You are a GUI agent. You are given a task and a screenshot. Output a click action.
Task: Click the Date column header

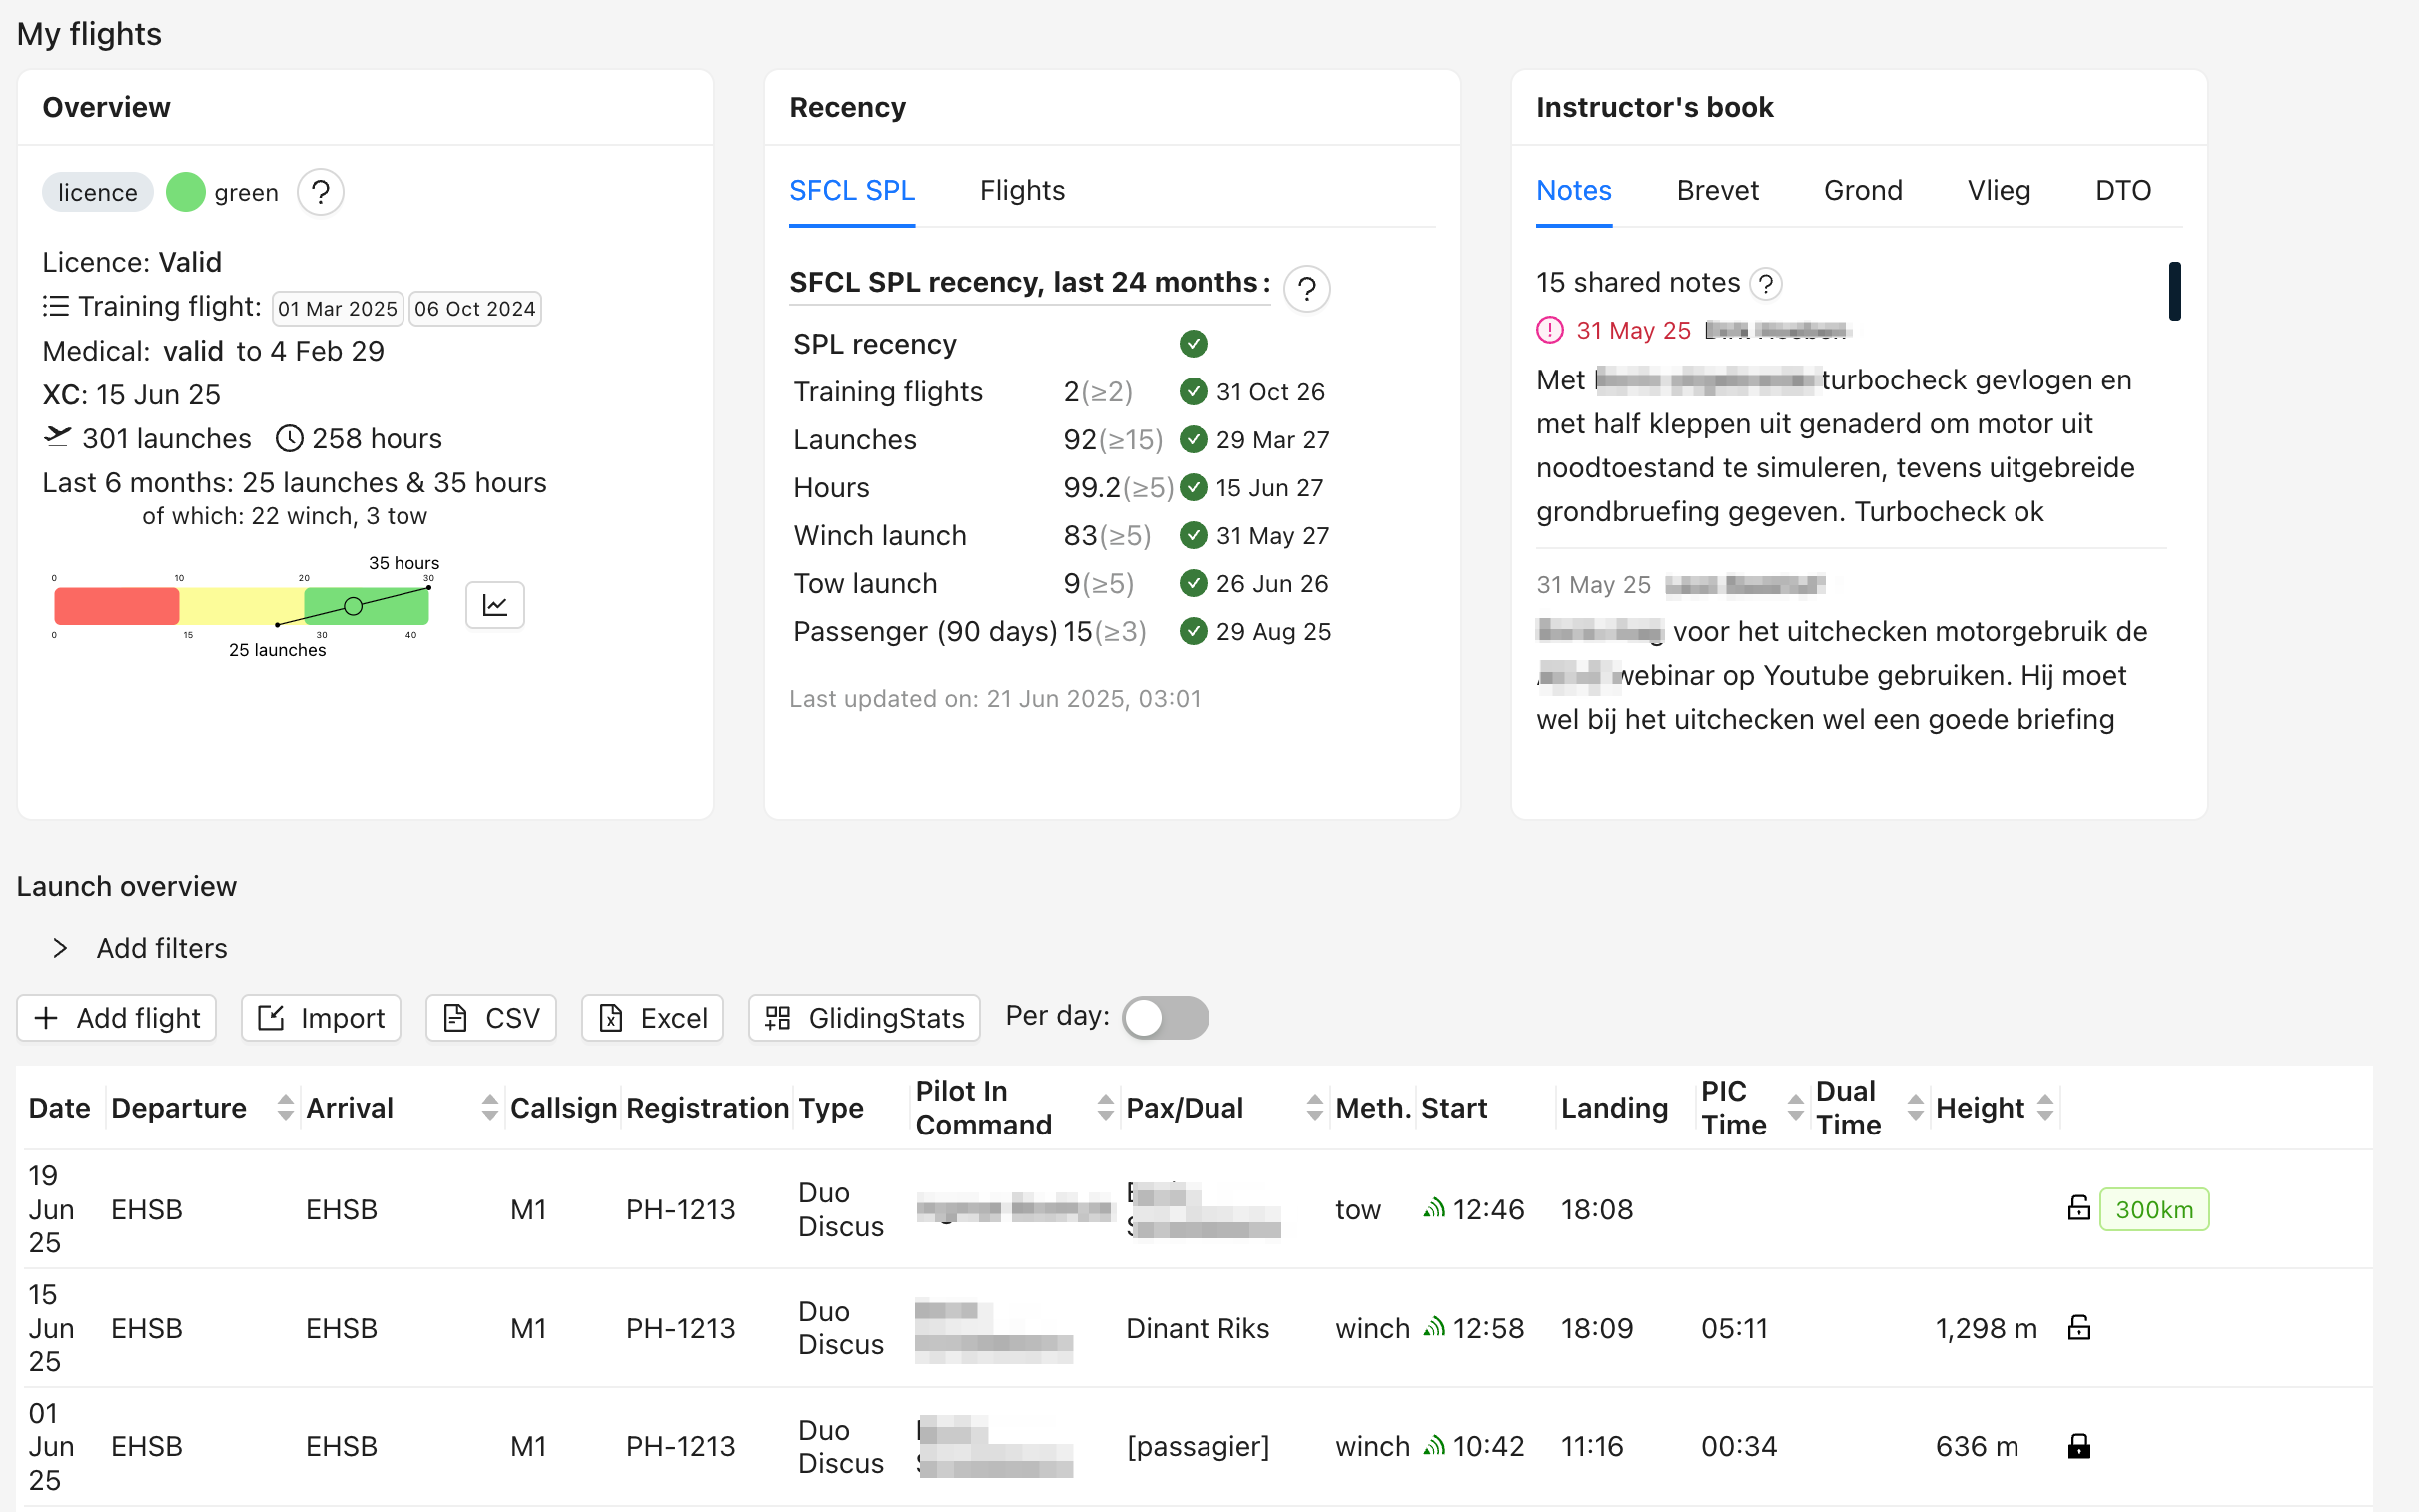(x=59, y=1107)
